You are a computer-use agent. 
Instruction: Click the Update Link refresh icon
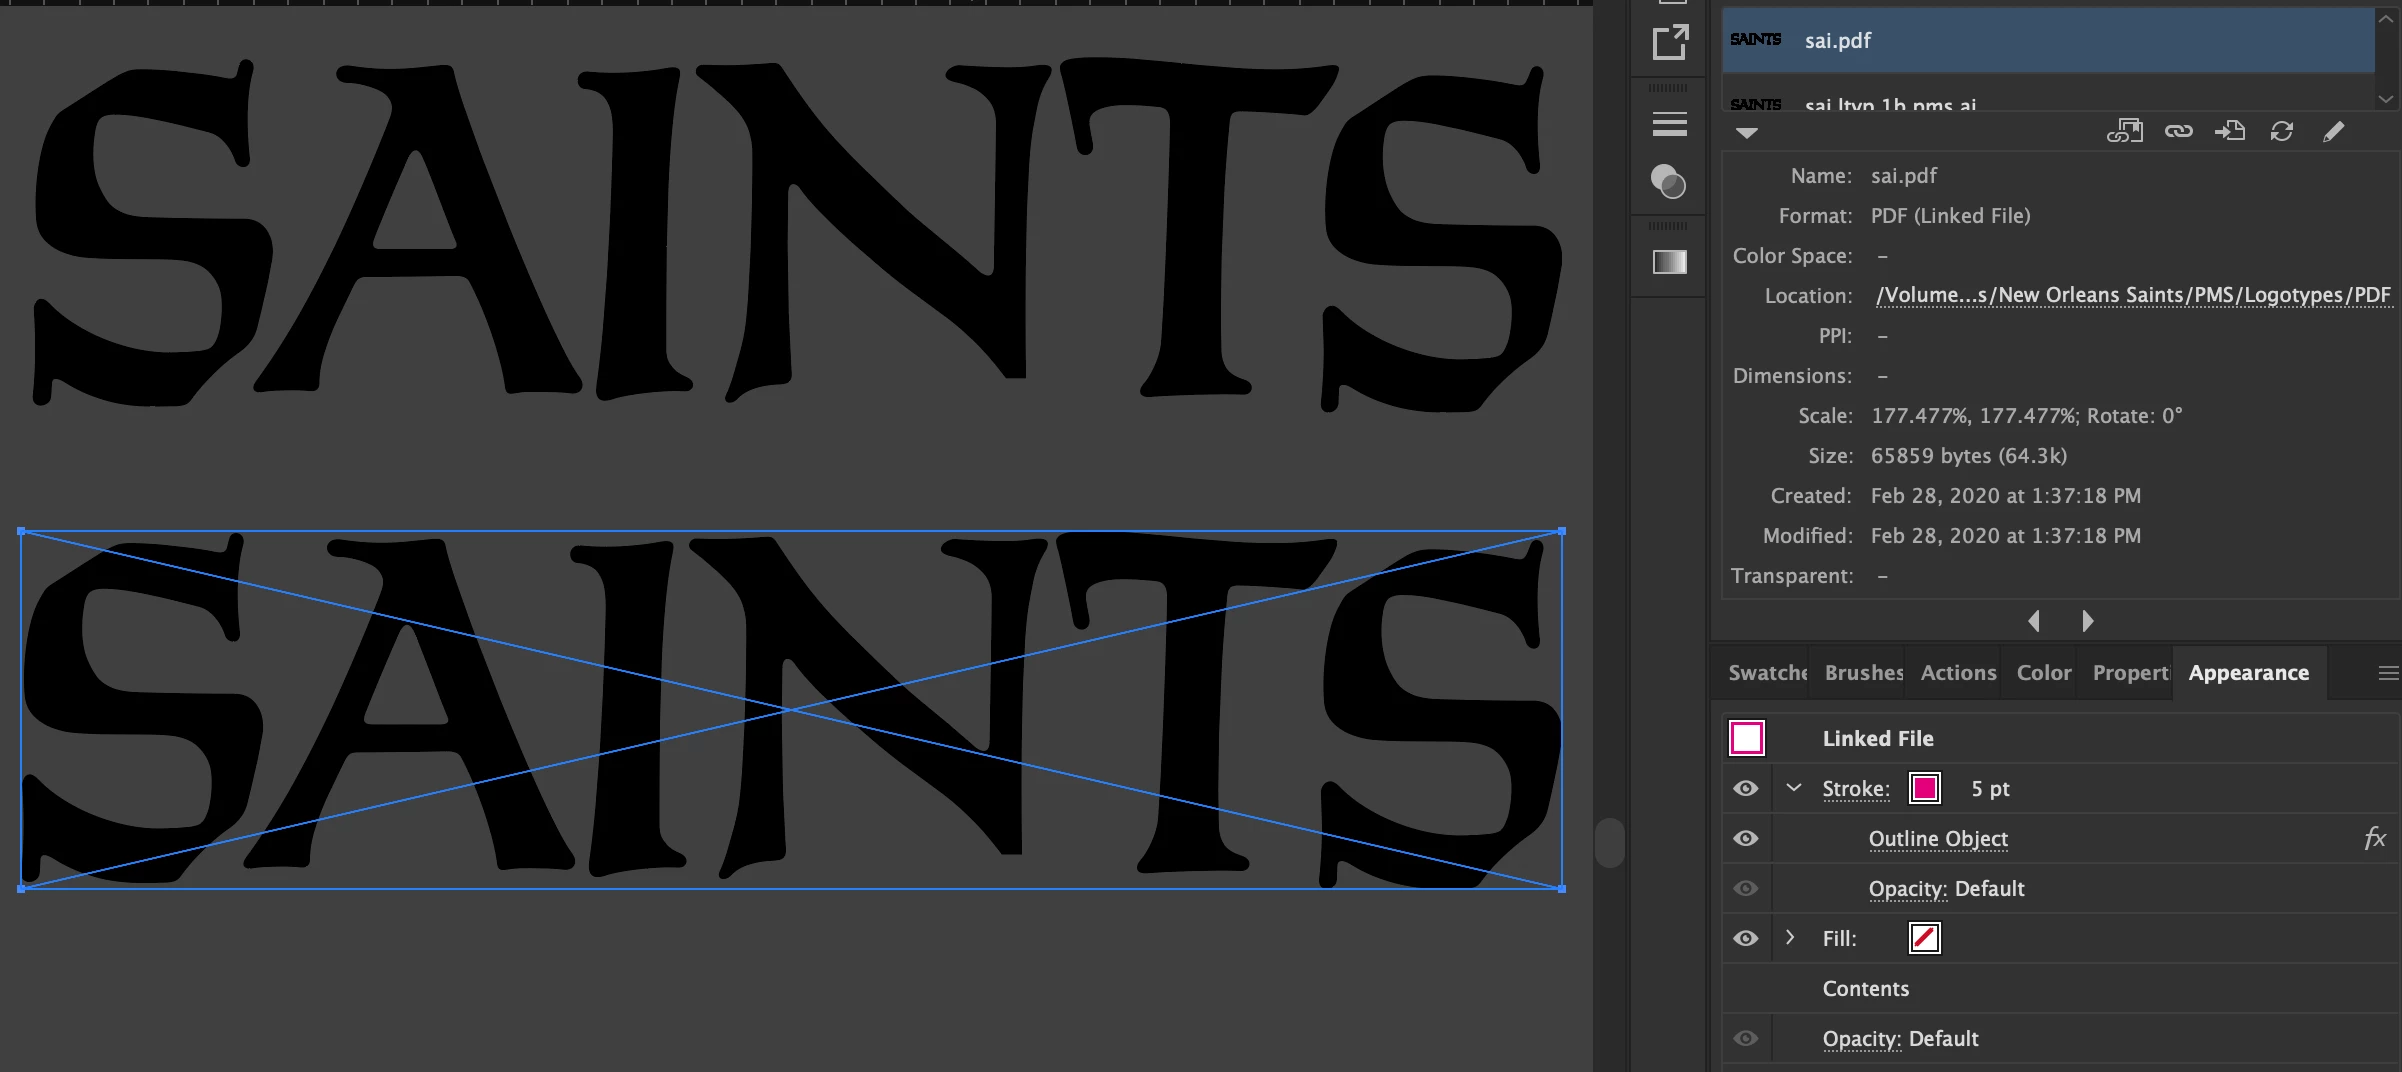pyautogui.click(x=2282, y=131)
